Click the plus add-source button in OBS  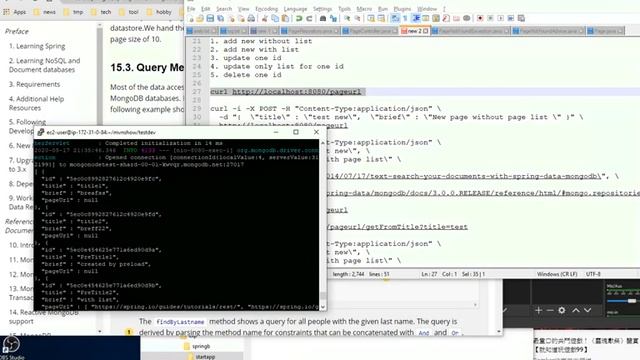tap(538, 311)
